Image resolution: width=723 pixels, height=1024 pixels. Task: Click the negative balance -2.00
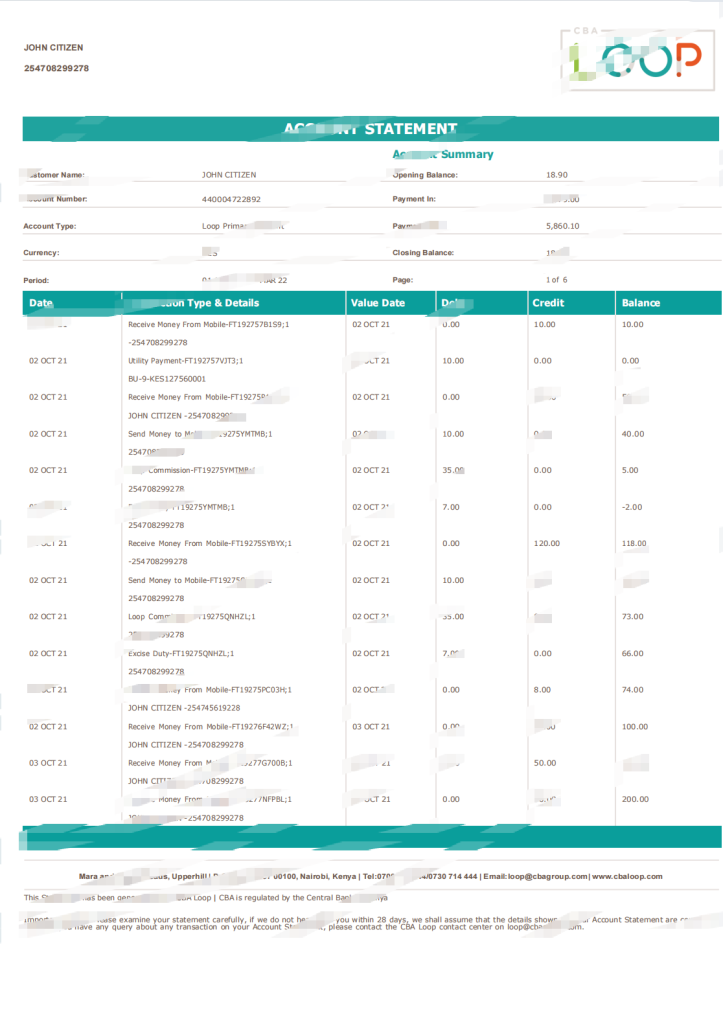click(x=632, y=507)
